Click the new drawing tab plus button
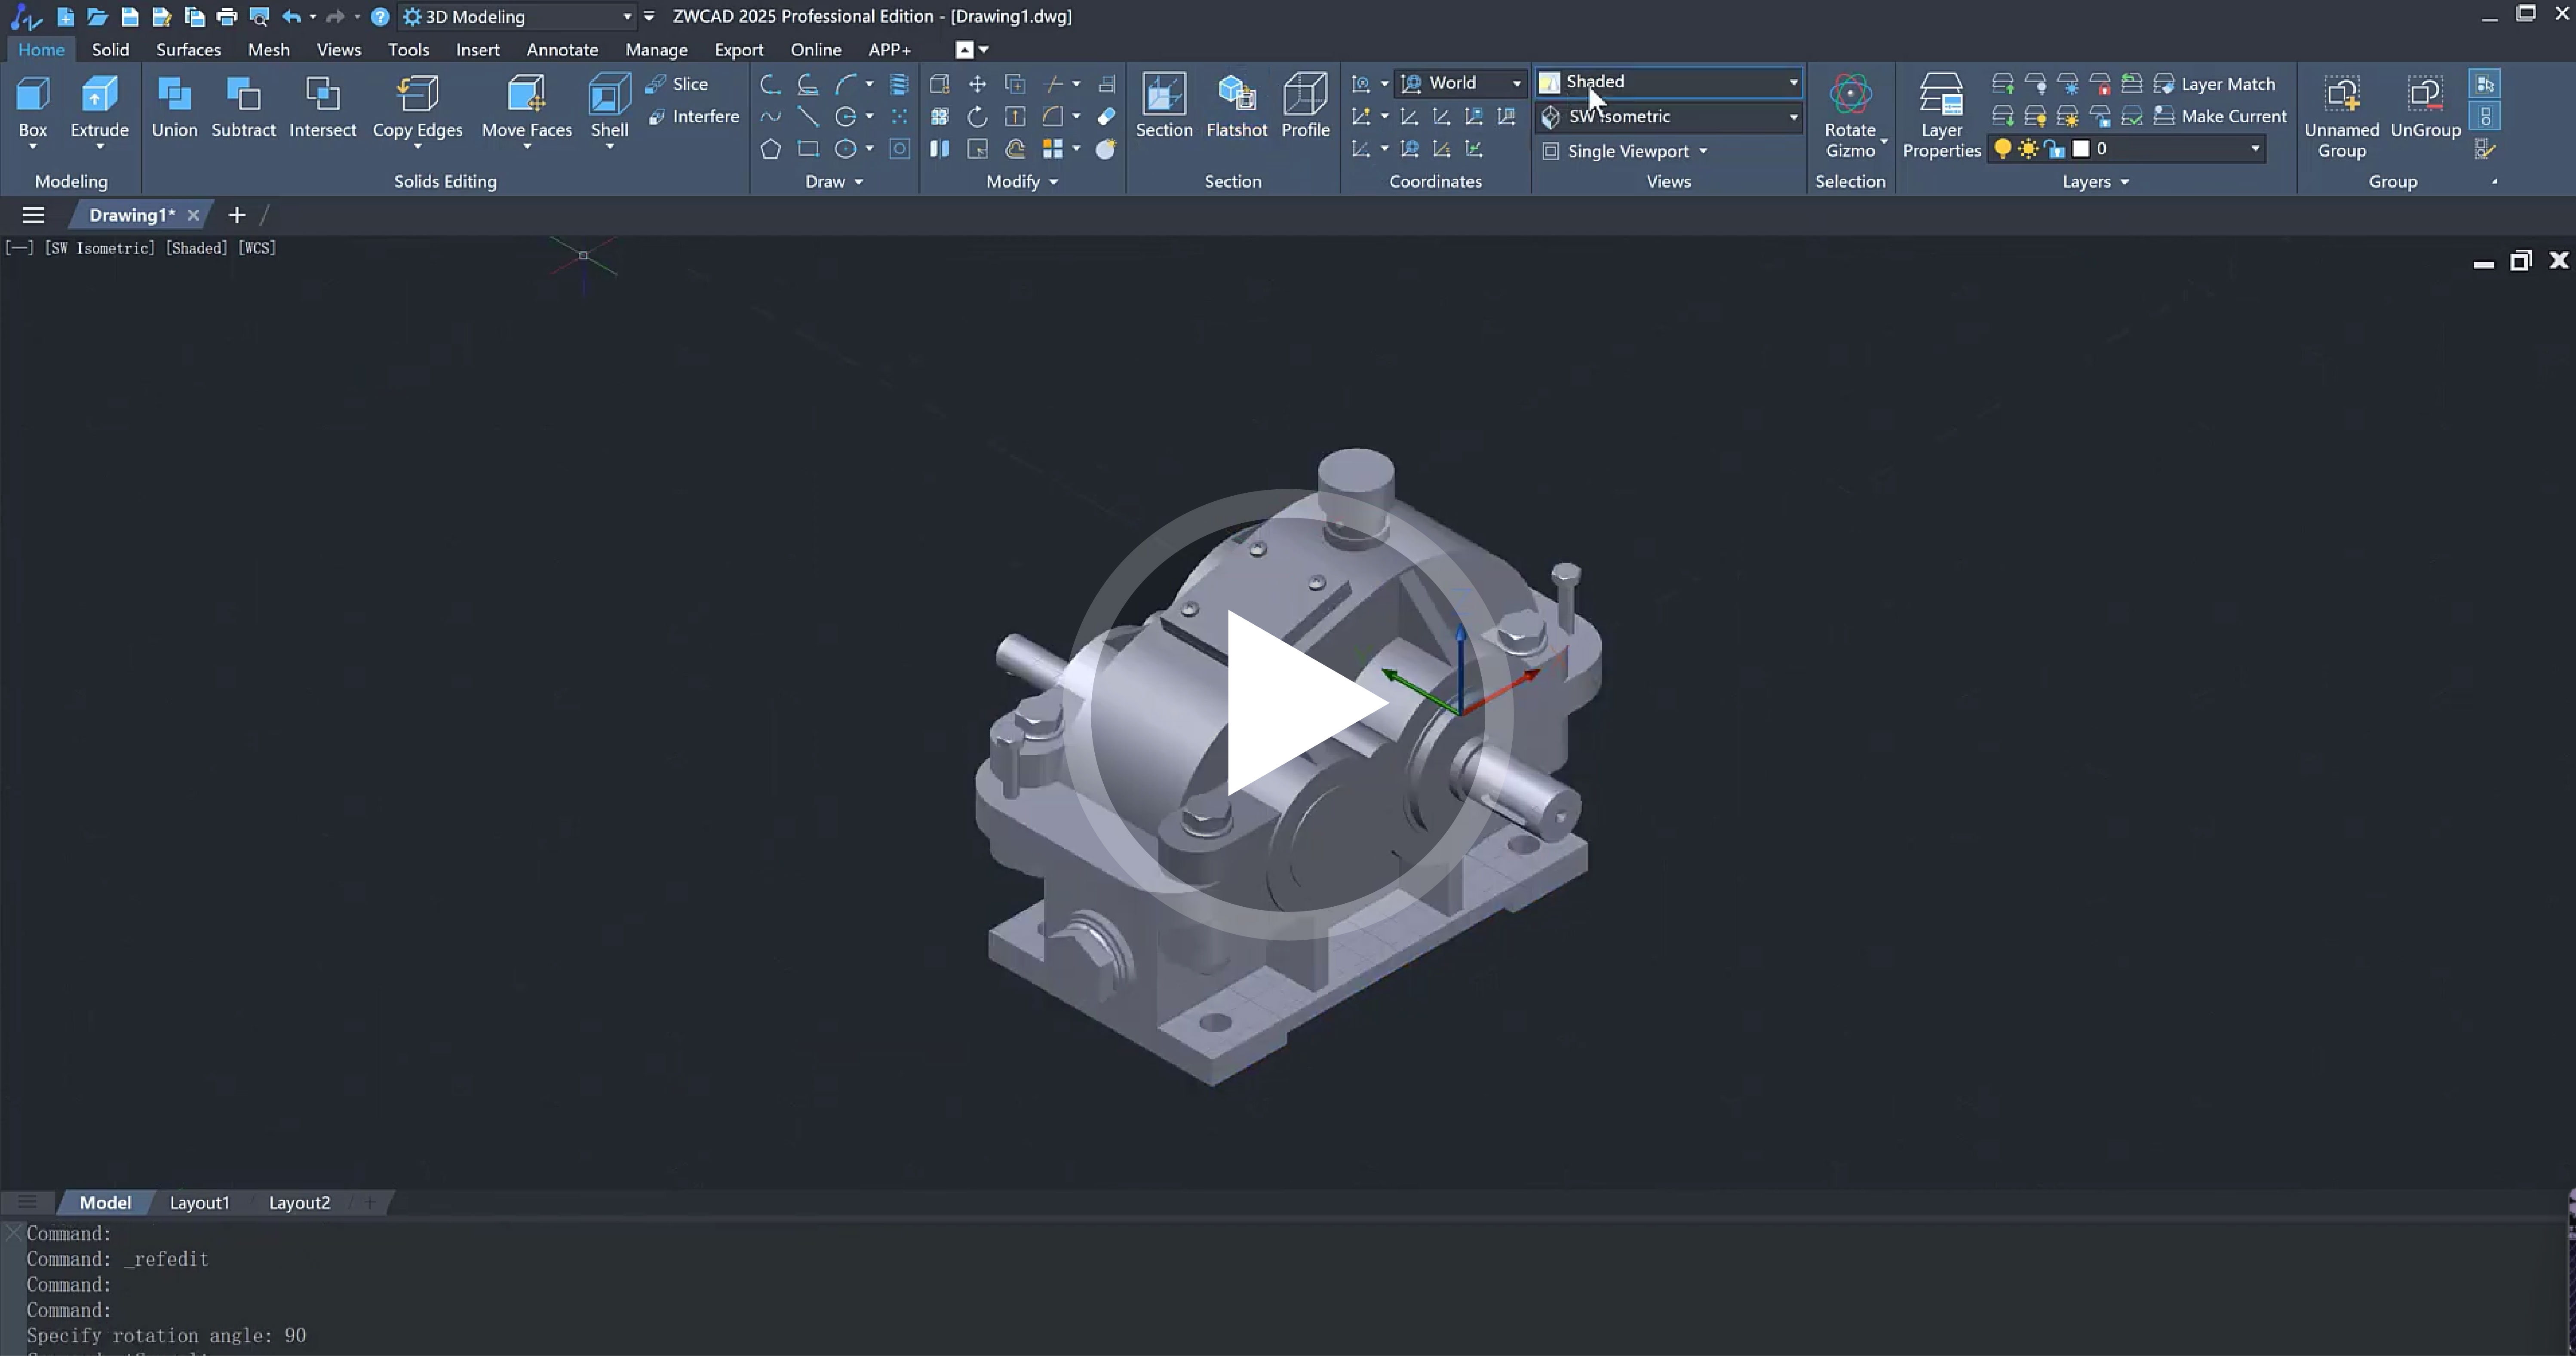Image resolution: width=2576 pixels, height=1356 pixels. coord(237,215)
